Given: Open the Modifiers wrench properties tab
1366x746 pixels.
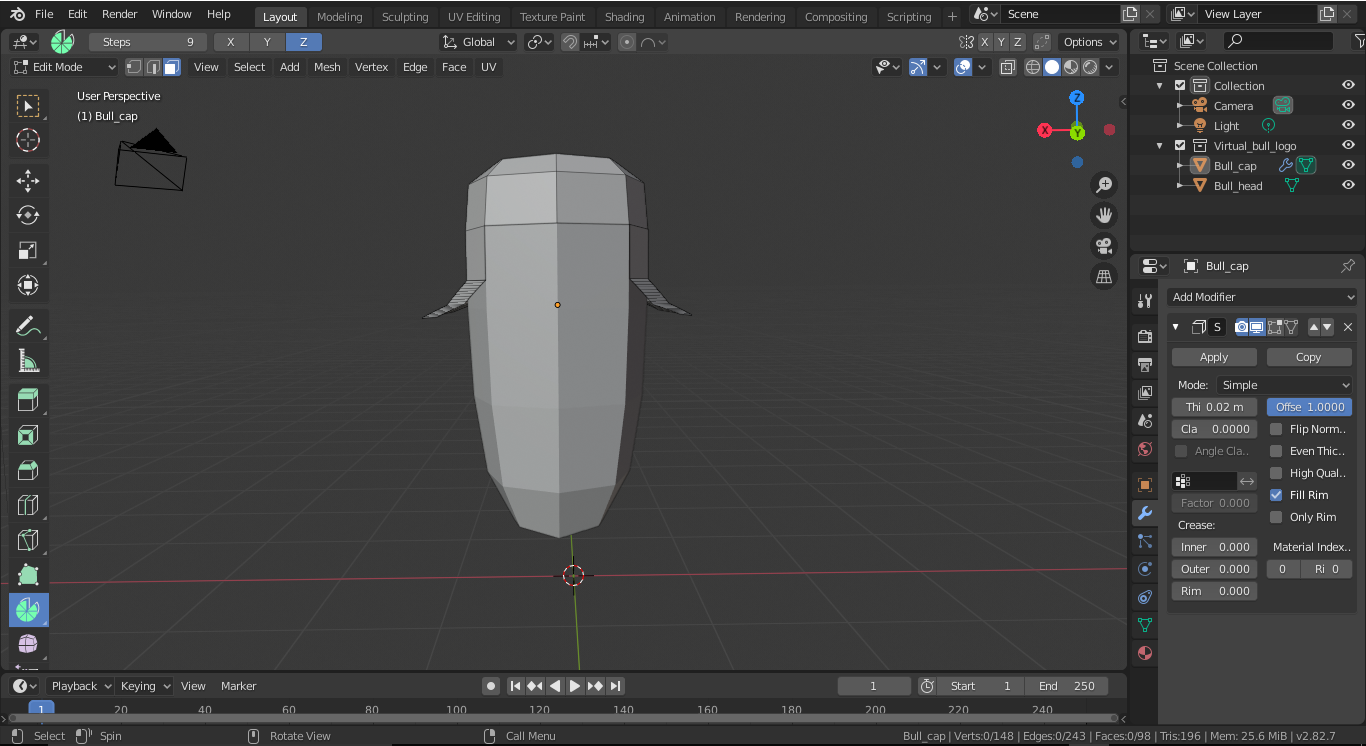Looking at the screenshot, I should [1145, 513].
